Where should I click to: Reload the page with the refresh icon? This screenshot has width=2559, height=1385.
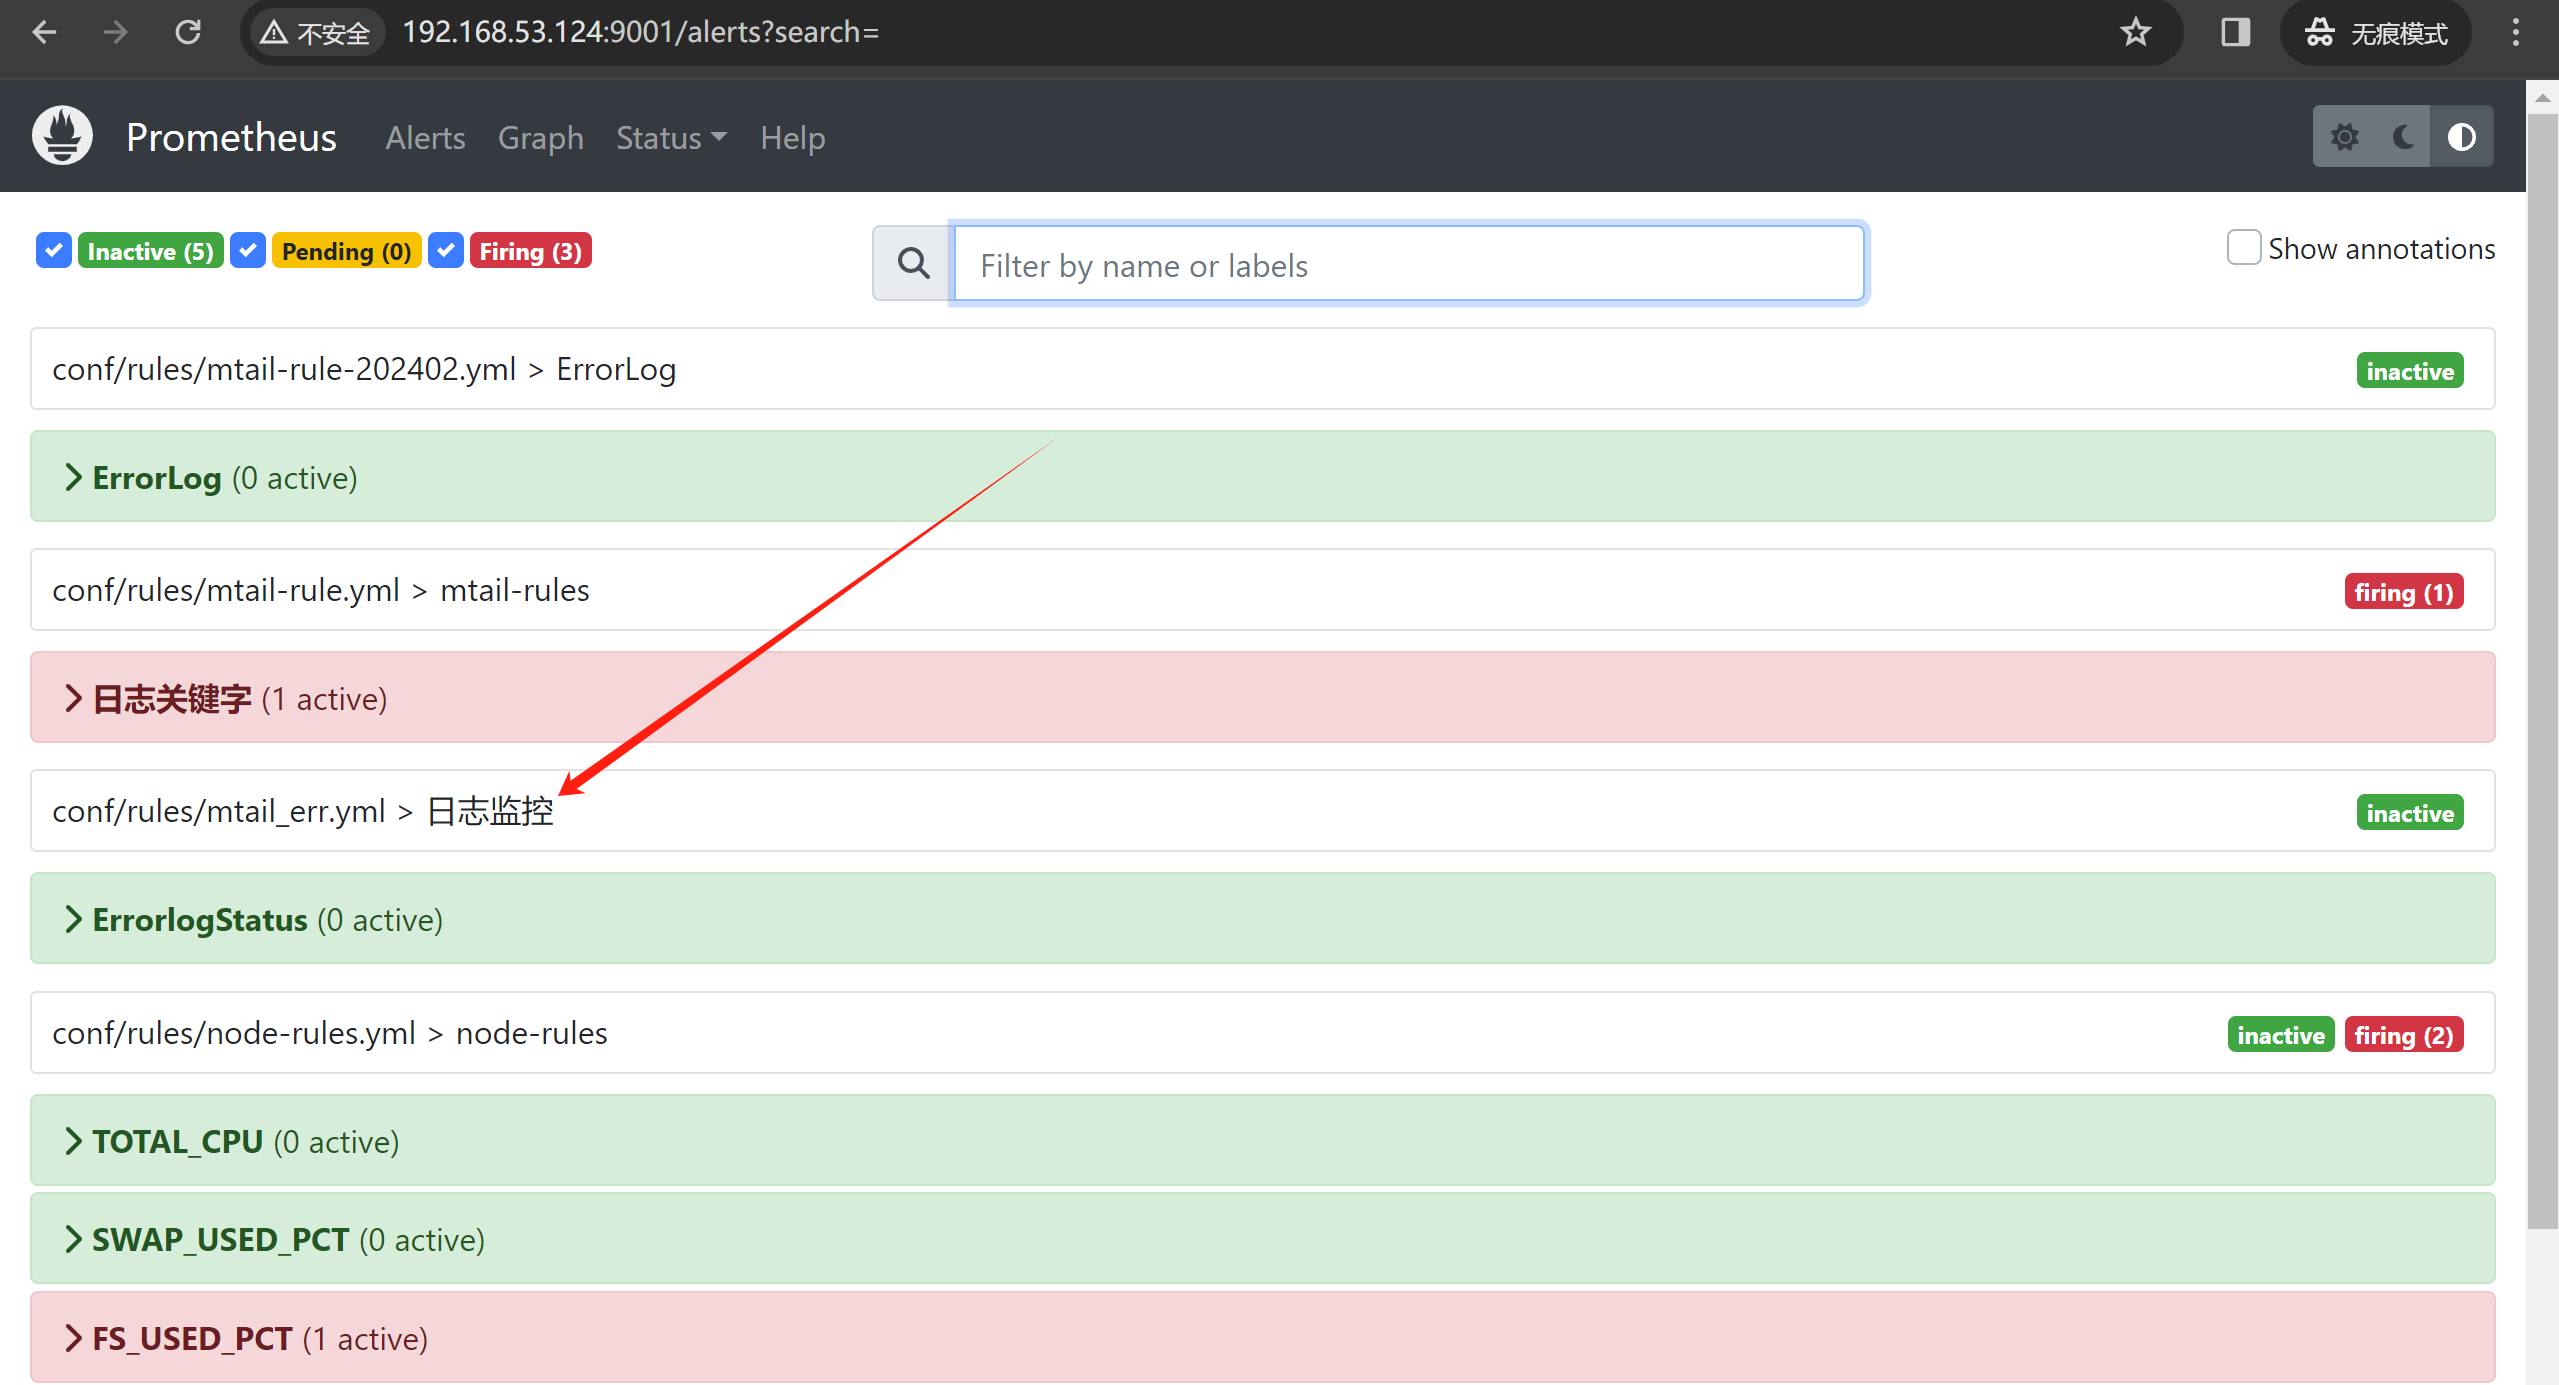(188, 32)
